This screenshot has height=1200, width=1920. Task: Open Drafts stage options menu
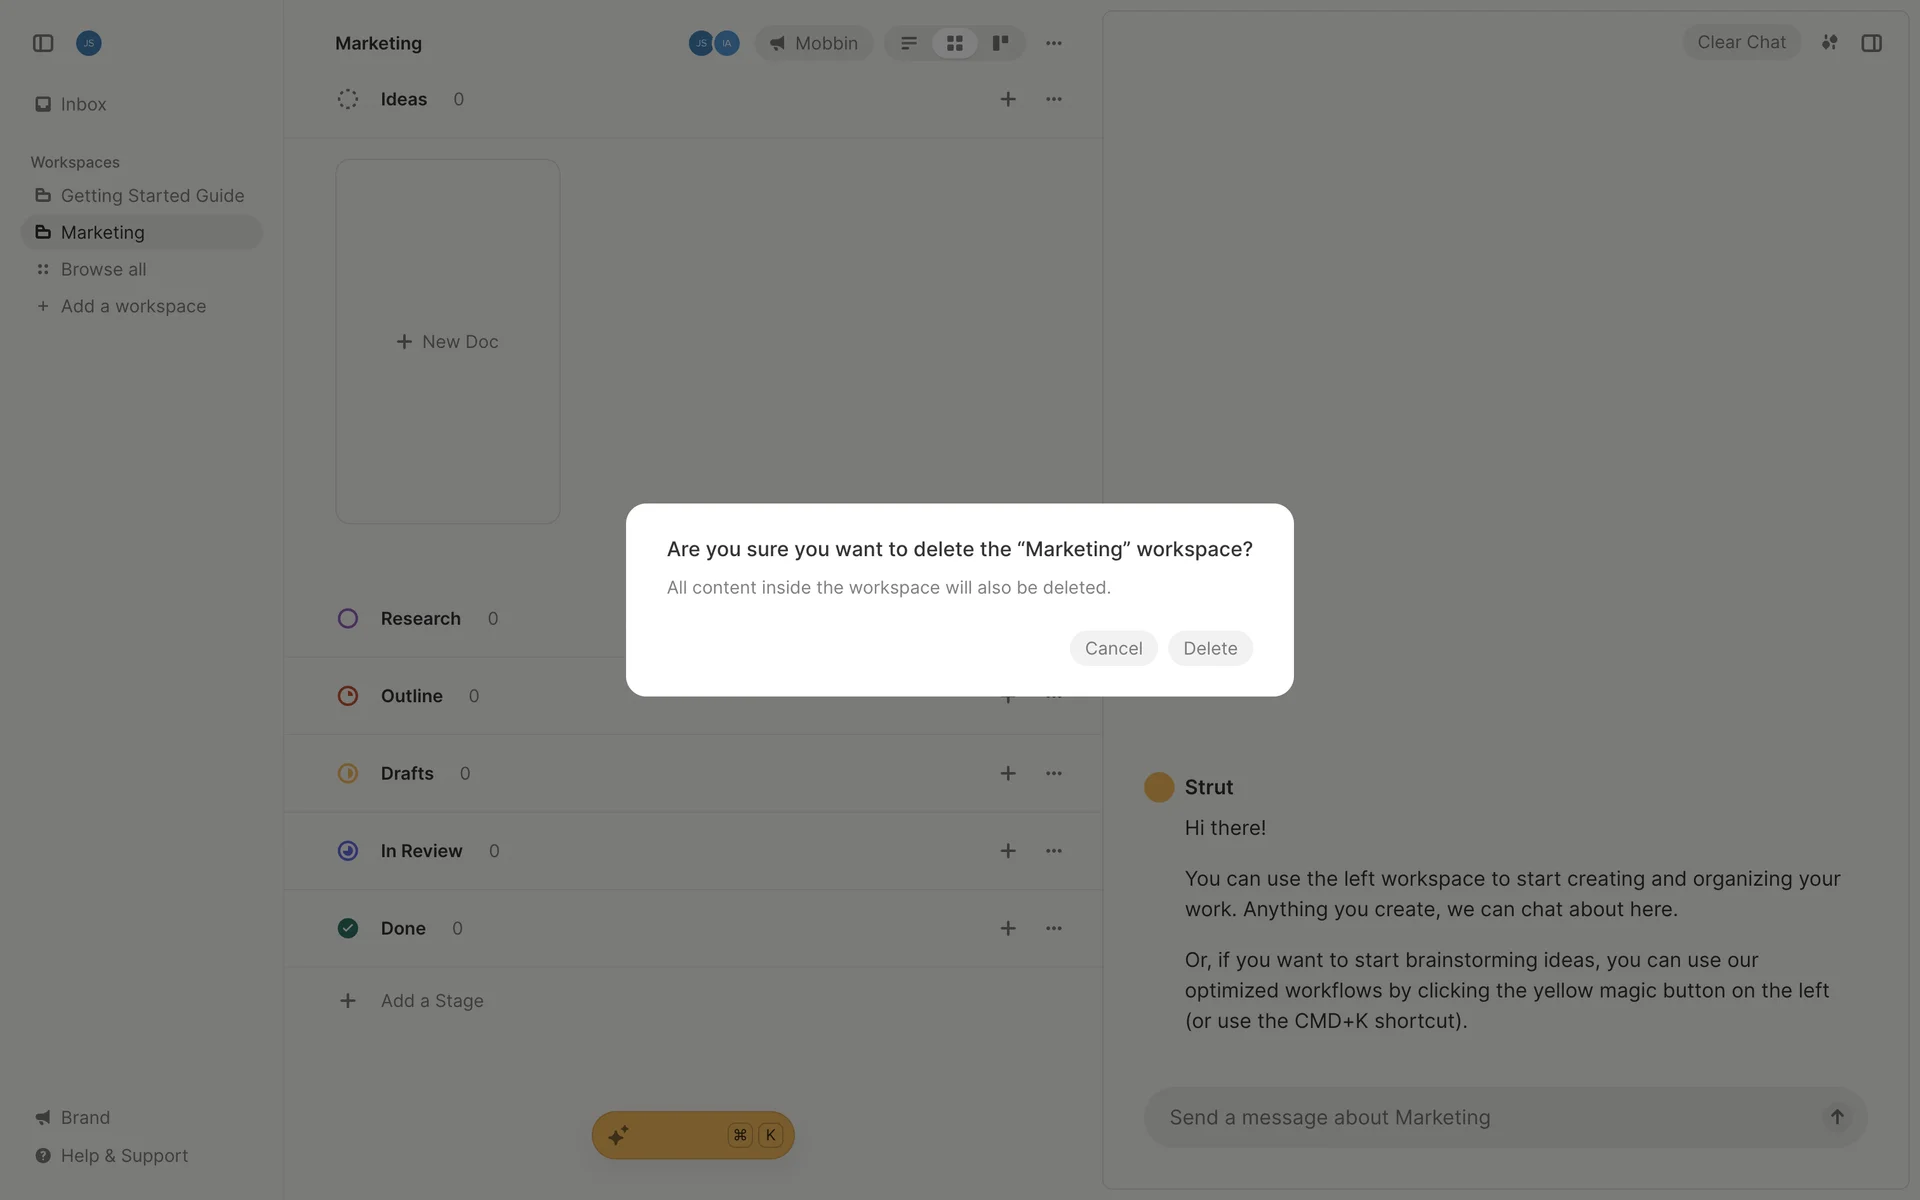[x=1054, y=773]
